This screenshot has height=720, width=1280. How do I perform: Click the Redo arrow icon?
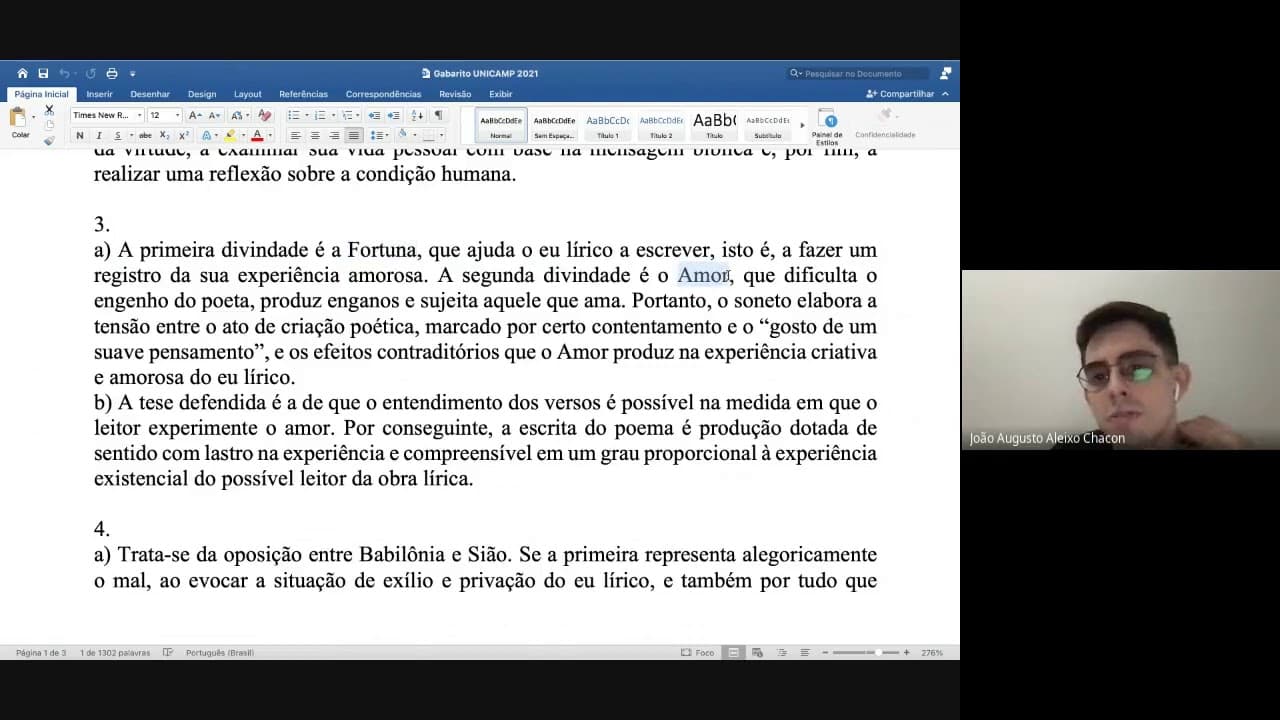pos(90,73)
